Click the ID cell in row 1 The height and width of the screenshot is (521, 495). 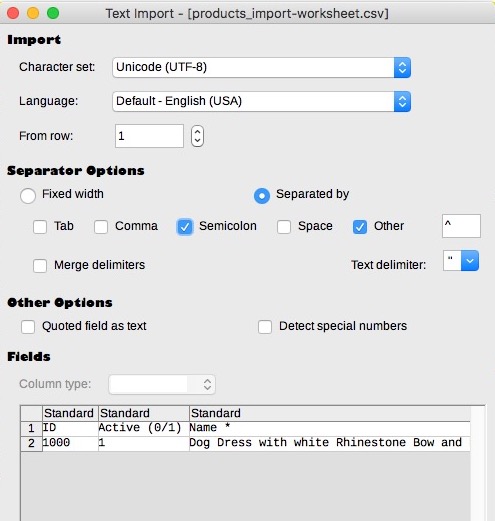[70, 428]
